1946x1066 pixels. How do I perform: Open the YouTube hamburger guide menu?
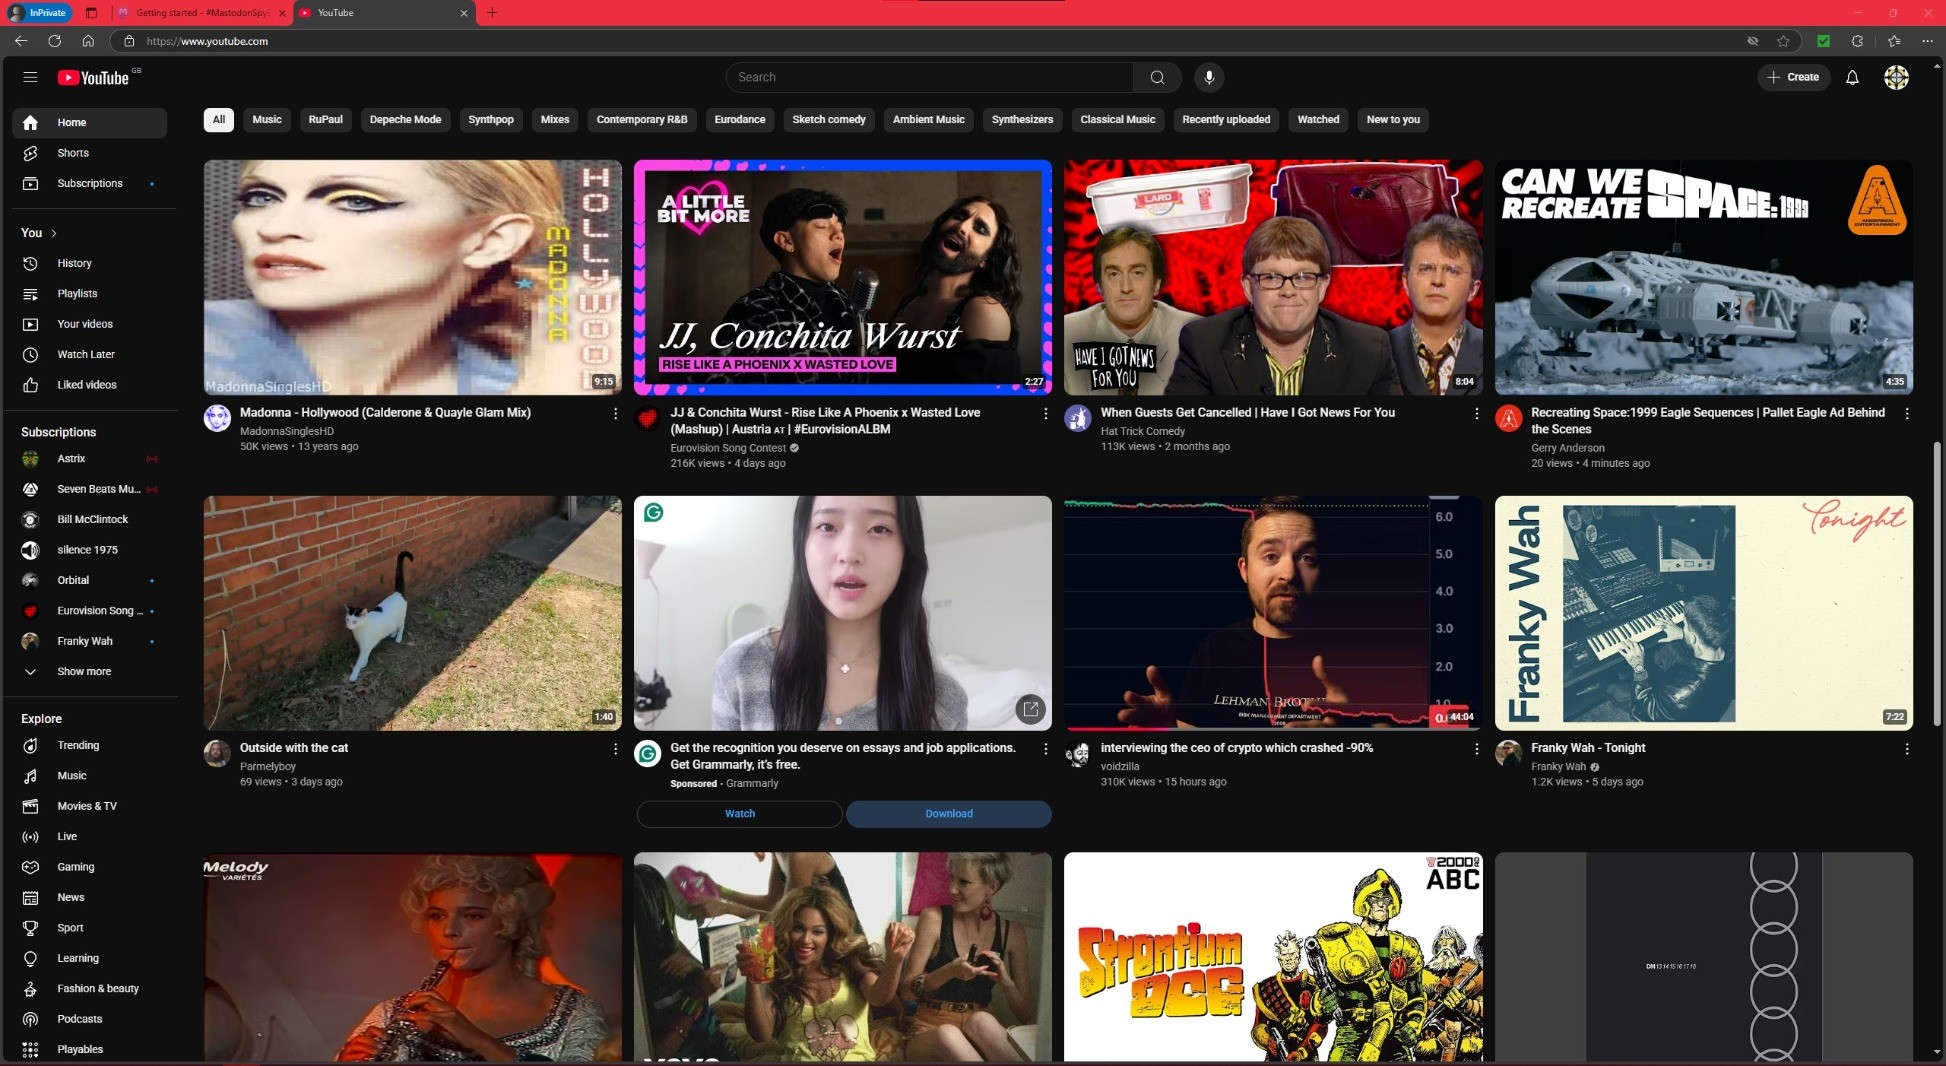click(x=30, y=77)
